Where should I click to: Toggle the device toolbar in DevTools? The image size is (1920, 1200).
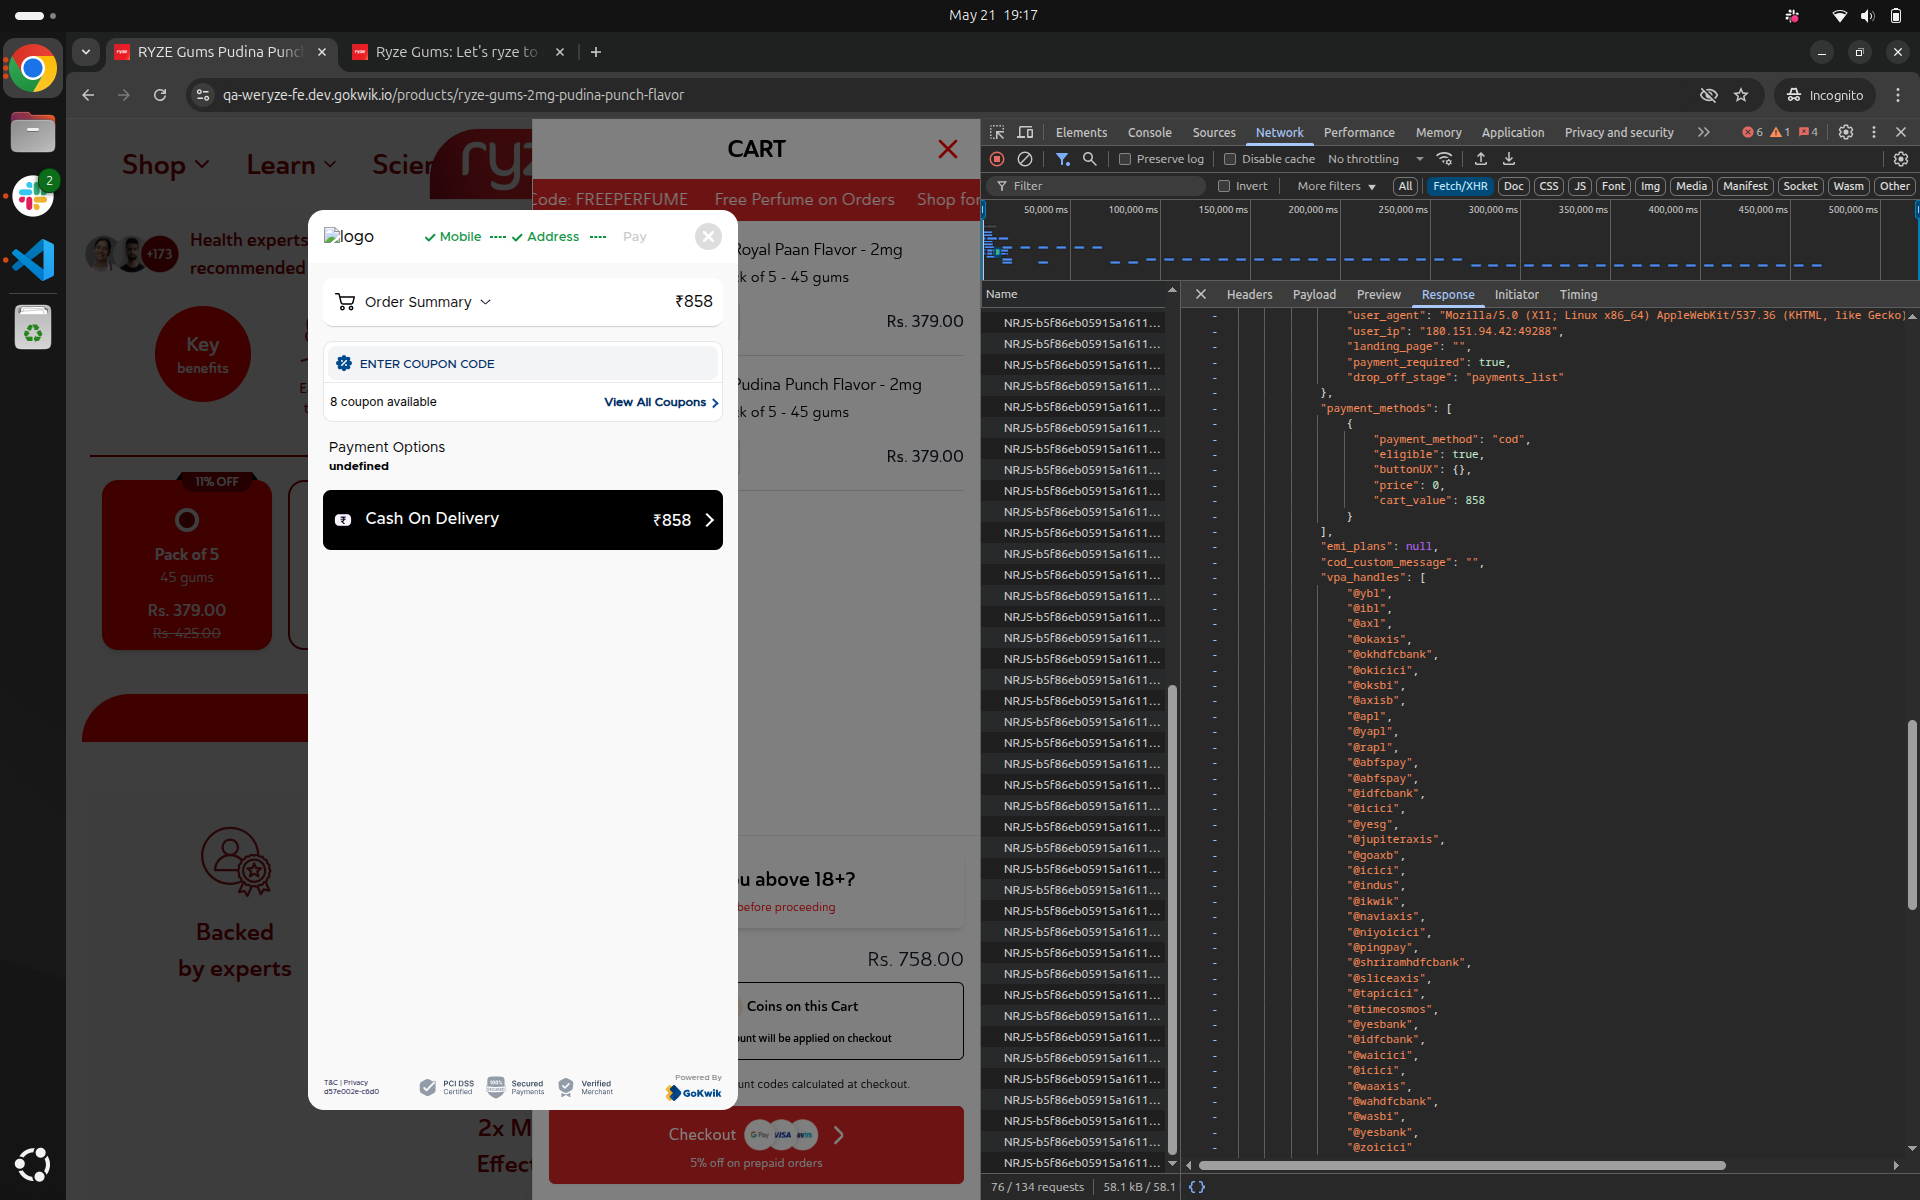click(1025, 132)
